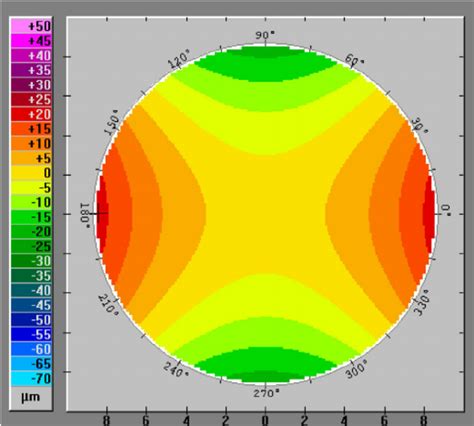
Task: Click the -5 yellow-green legend swatch
Action: (x=31, y=187)
